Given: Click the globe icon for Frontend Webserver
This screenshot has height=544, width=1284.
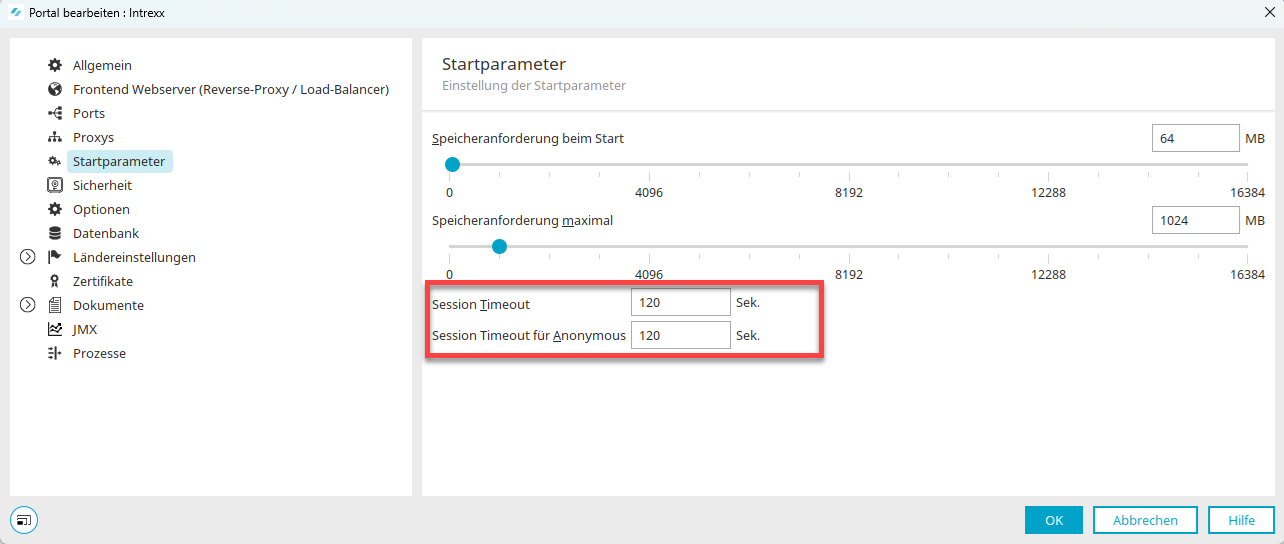Looking at the screenshot, I should (x=55, y=89).
